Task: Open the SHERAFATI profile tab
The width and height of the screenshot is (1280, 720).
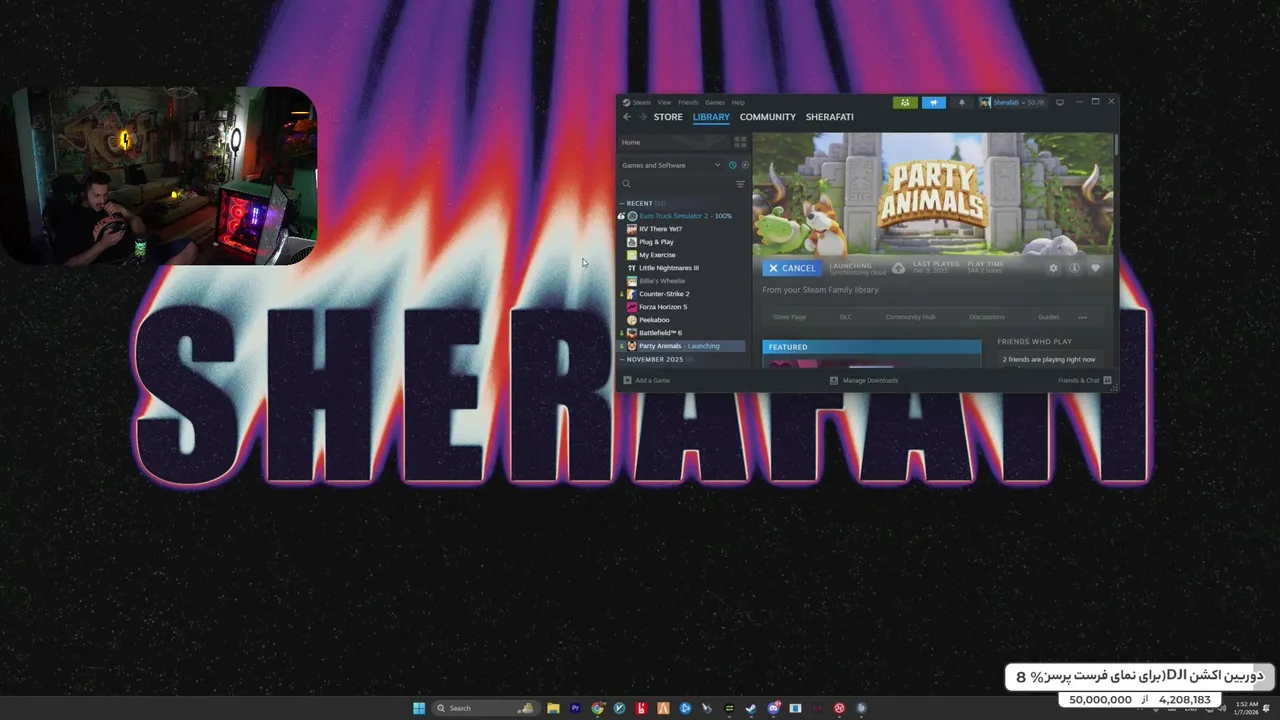Action: click(829, 117)
